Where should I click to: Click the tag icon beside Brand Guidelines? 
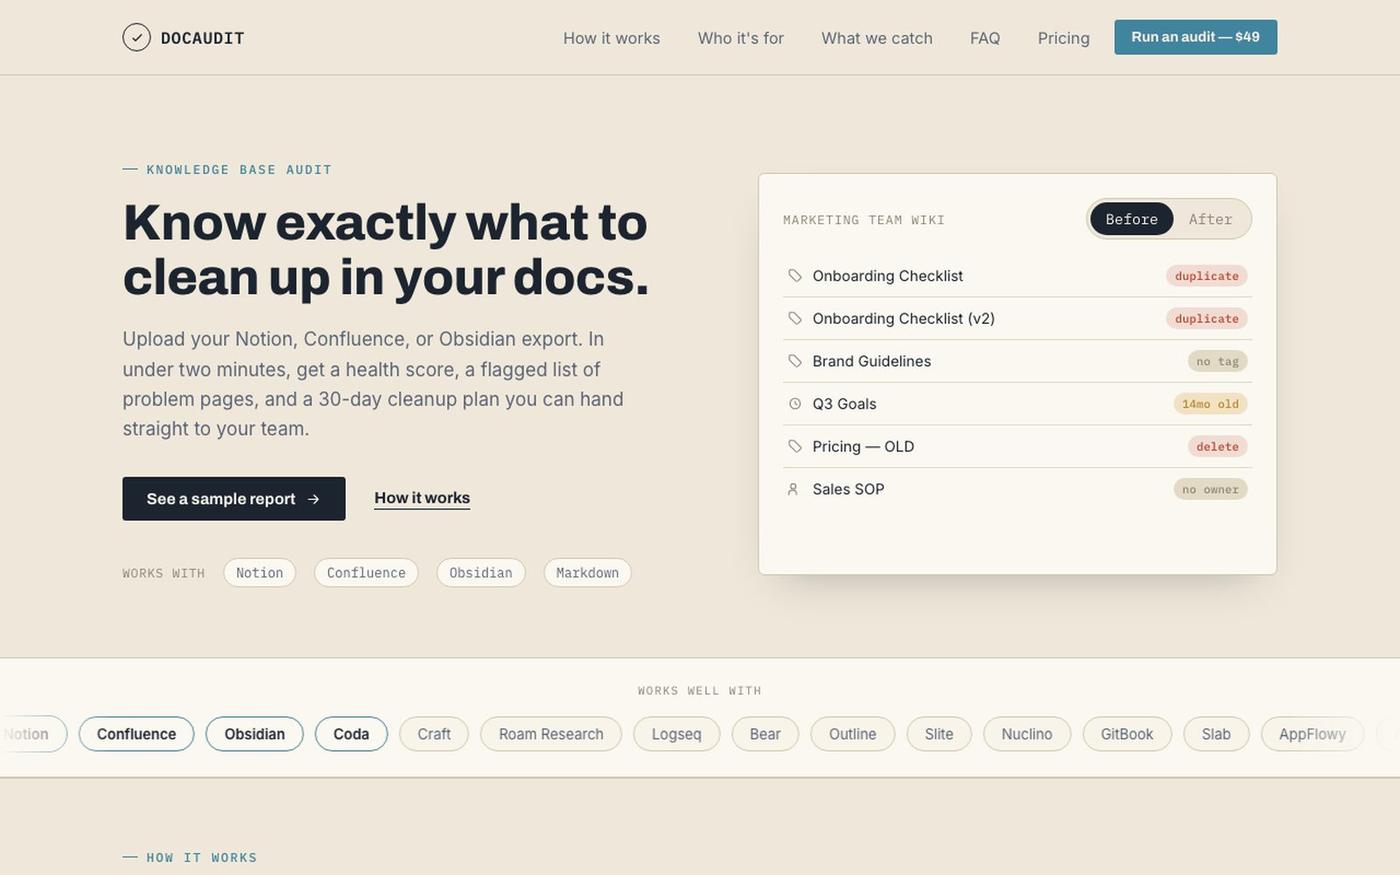[795, 361]
